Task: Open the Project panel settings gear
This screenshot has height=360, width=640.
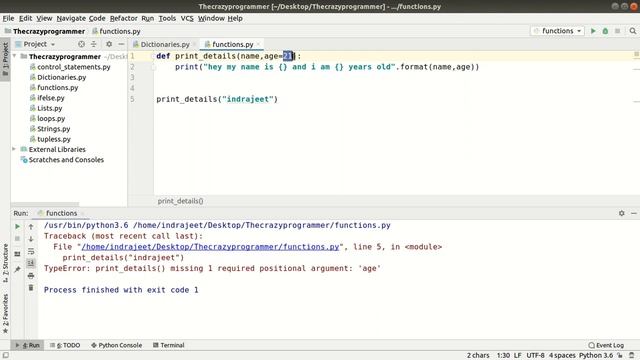Action: [x=109, y=44]
